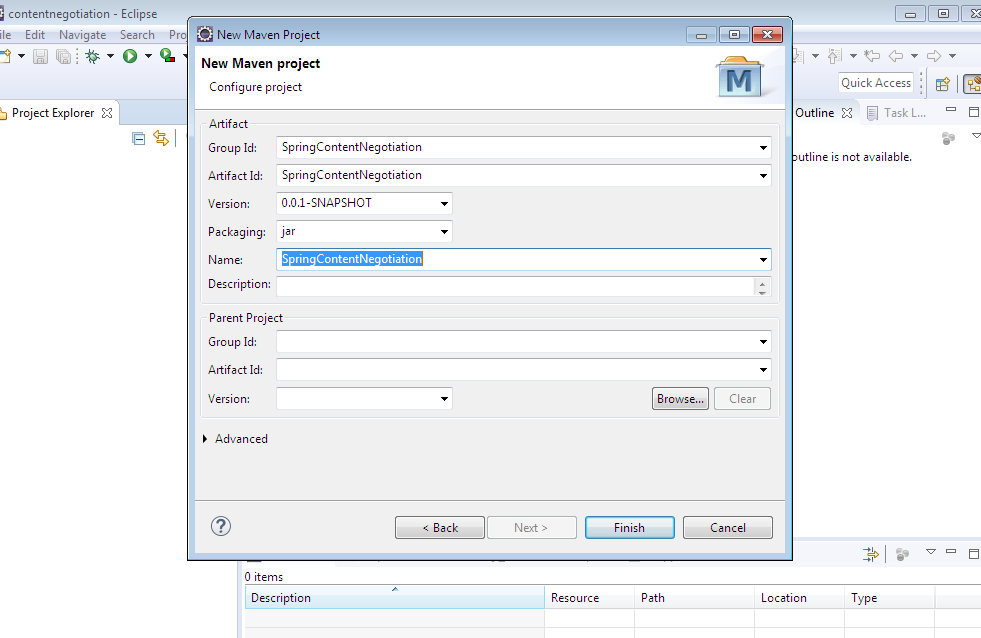Open the Navigate menu
The image size is (981, 638).
[x=82, y=35]
